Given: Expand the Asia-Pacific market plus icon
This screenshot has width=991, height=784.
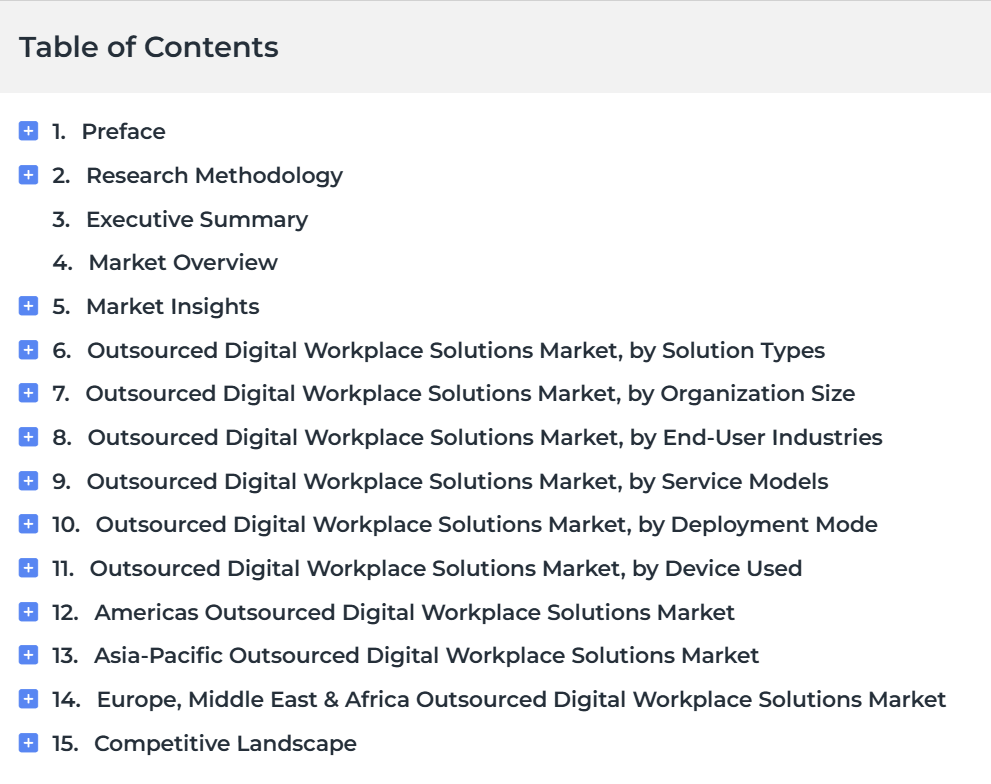Looking at the screenshot, I should (28, 655).
